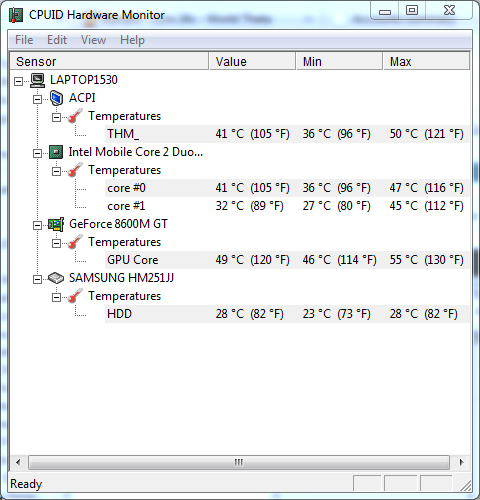Image resolution: width=480 pixels, height=500 pixels.
Task: Collapse the Intel Mobile Core 2 Duo node
Action: [37, 153]
